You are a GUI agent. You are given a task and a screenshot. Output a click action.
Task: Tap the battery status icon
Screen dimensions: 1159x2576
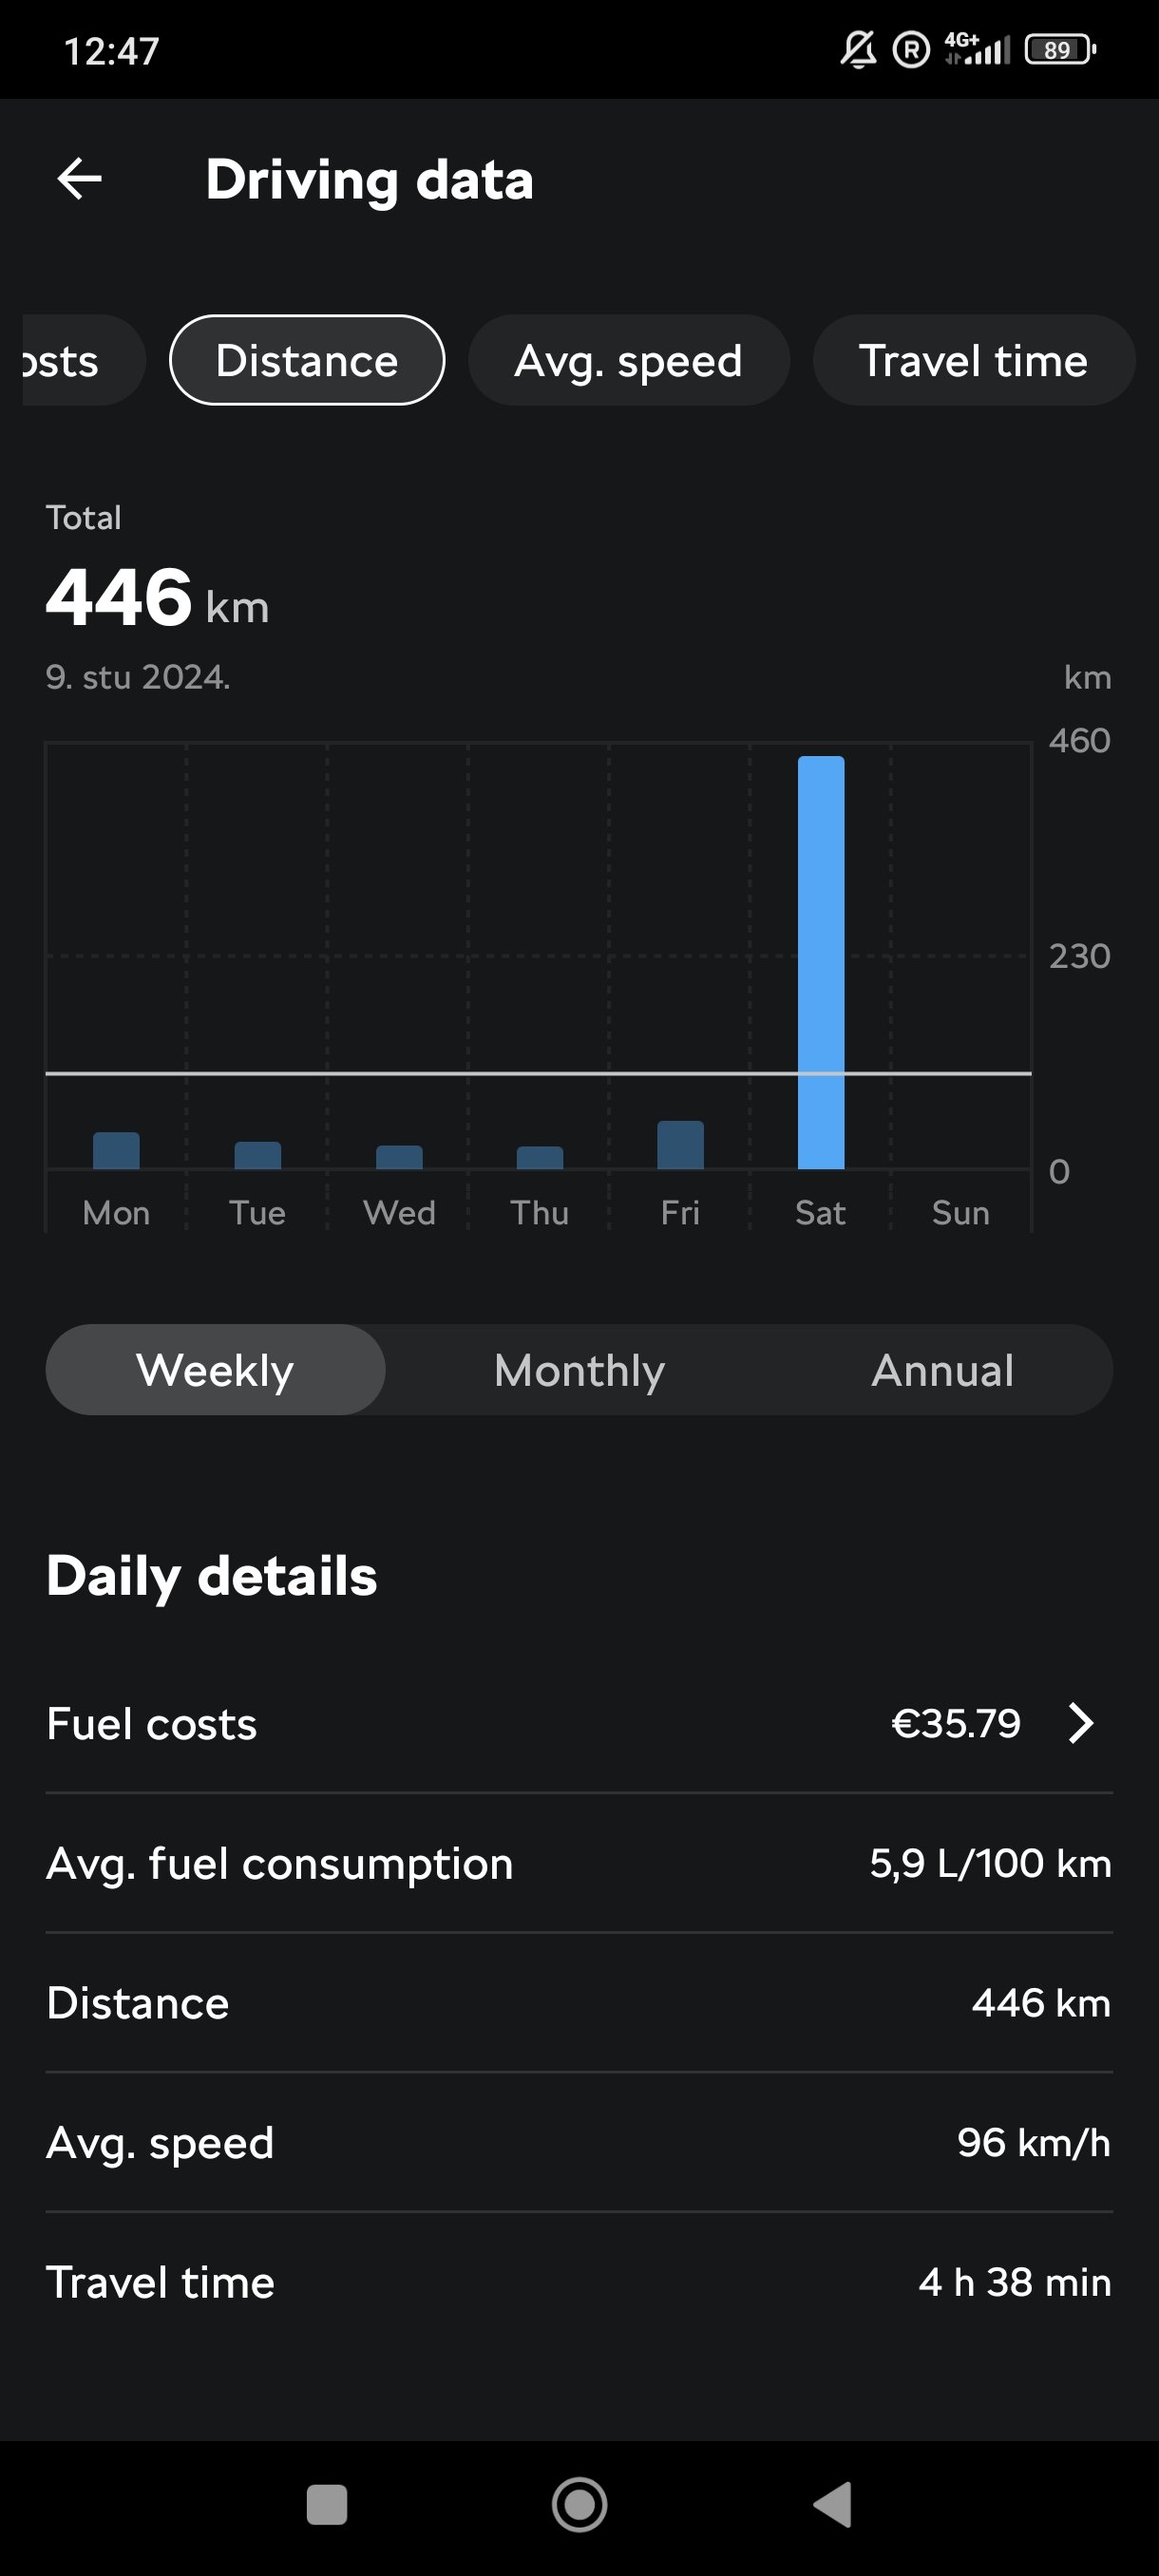(1060, 49)
